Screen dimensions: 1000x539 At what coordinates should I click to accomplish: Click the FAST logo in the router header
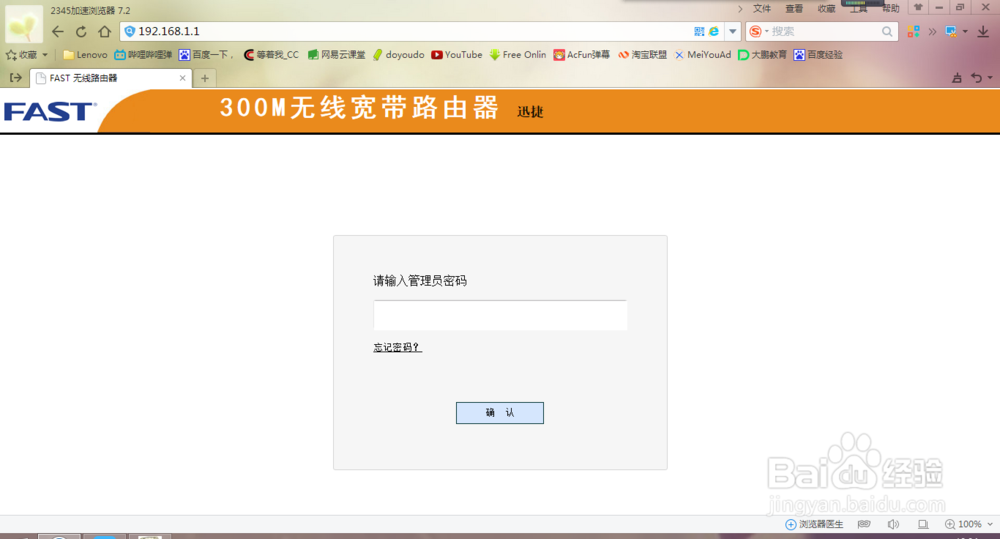(50, 112)
